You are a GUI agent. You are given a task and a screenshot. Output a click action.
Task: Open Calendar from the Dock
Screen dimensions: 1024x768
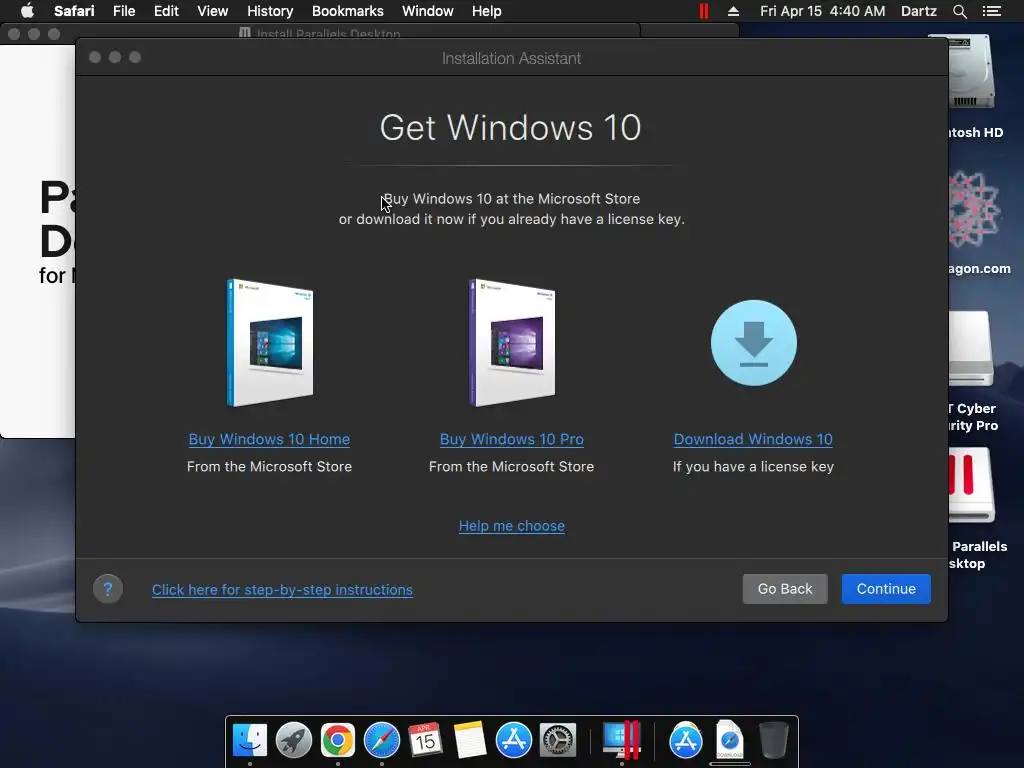pyautogui.click(x=425, y=740)
